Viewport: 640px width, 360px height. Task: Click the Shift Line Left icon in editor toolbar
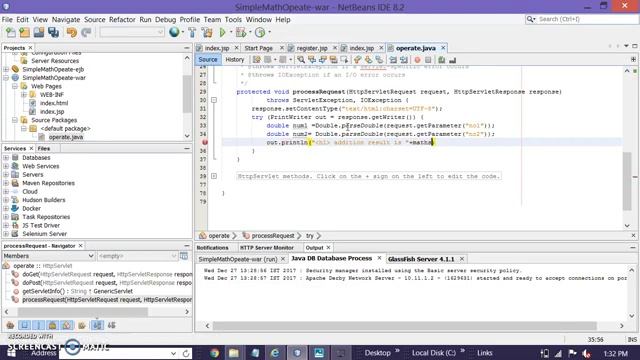(x=393, y=60)
